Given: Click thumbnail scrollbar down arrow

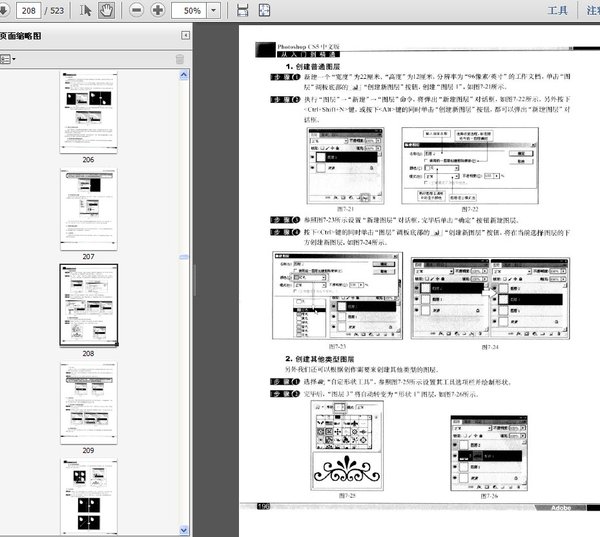Looking at the screenshot, I should coord(184,530).
